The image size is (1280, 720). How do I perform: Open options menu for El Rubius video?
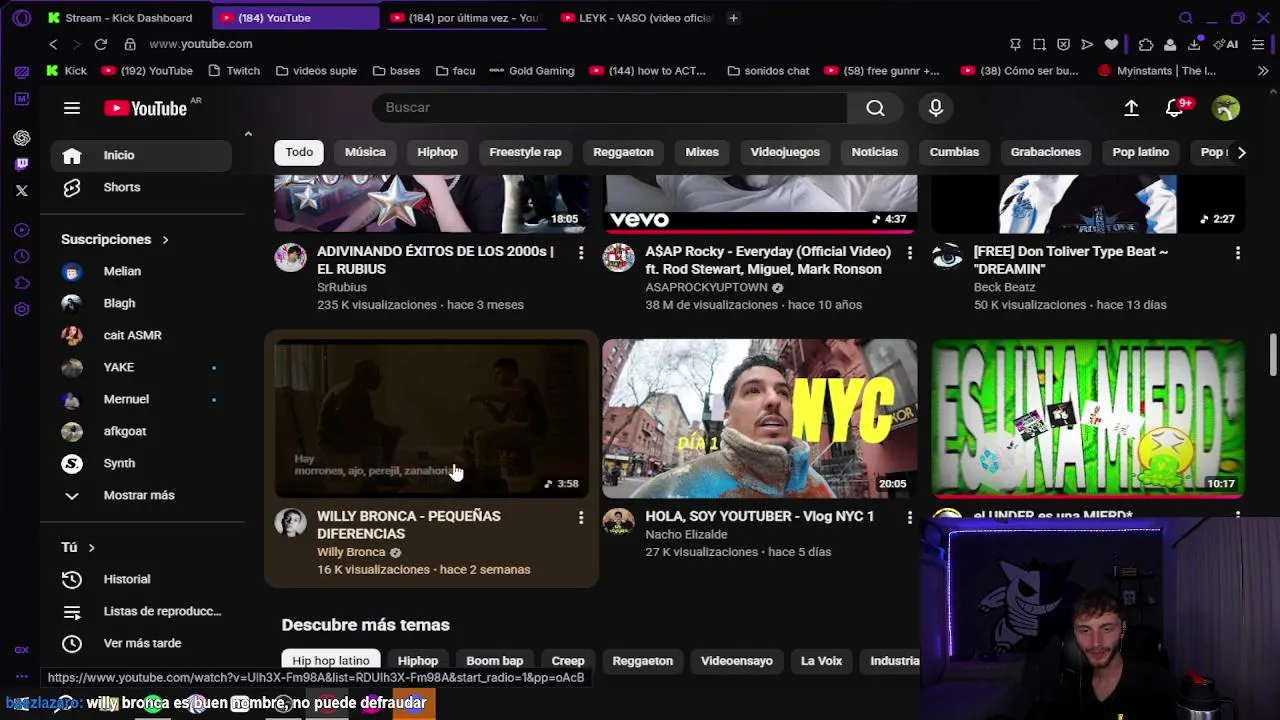[x=581, y=253]
